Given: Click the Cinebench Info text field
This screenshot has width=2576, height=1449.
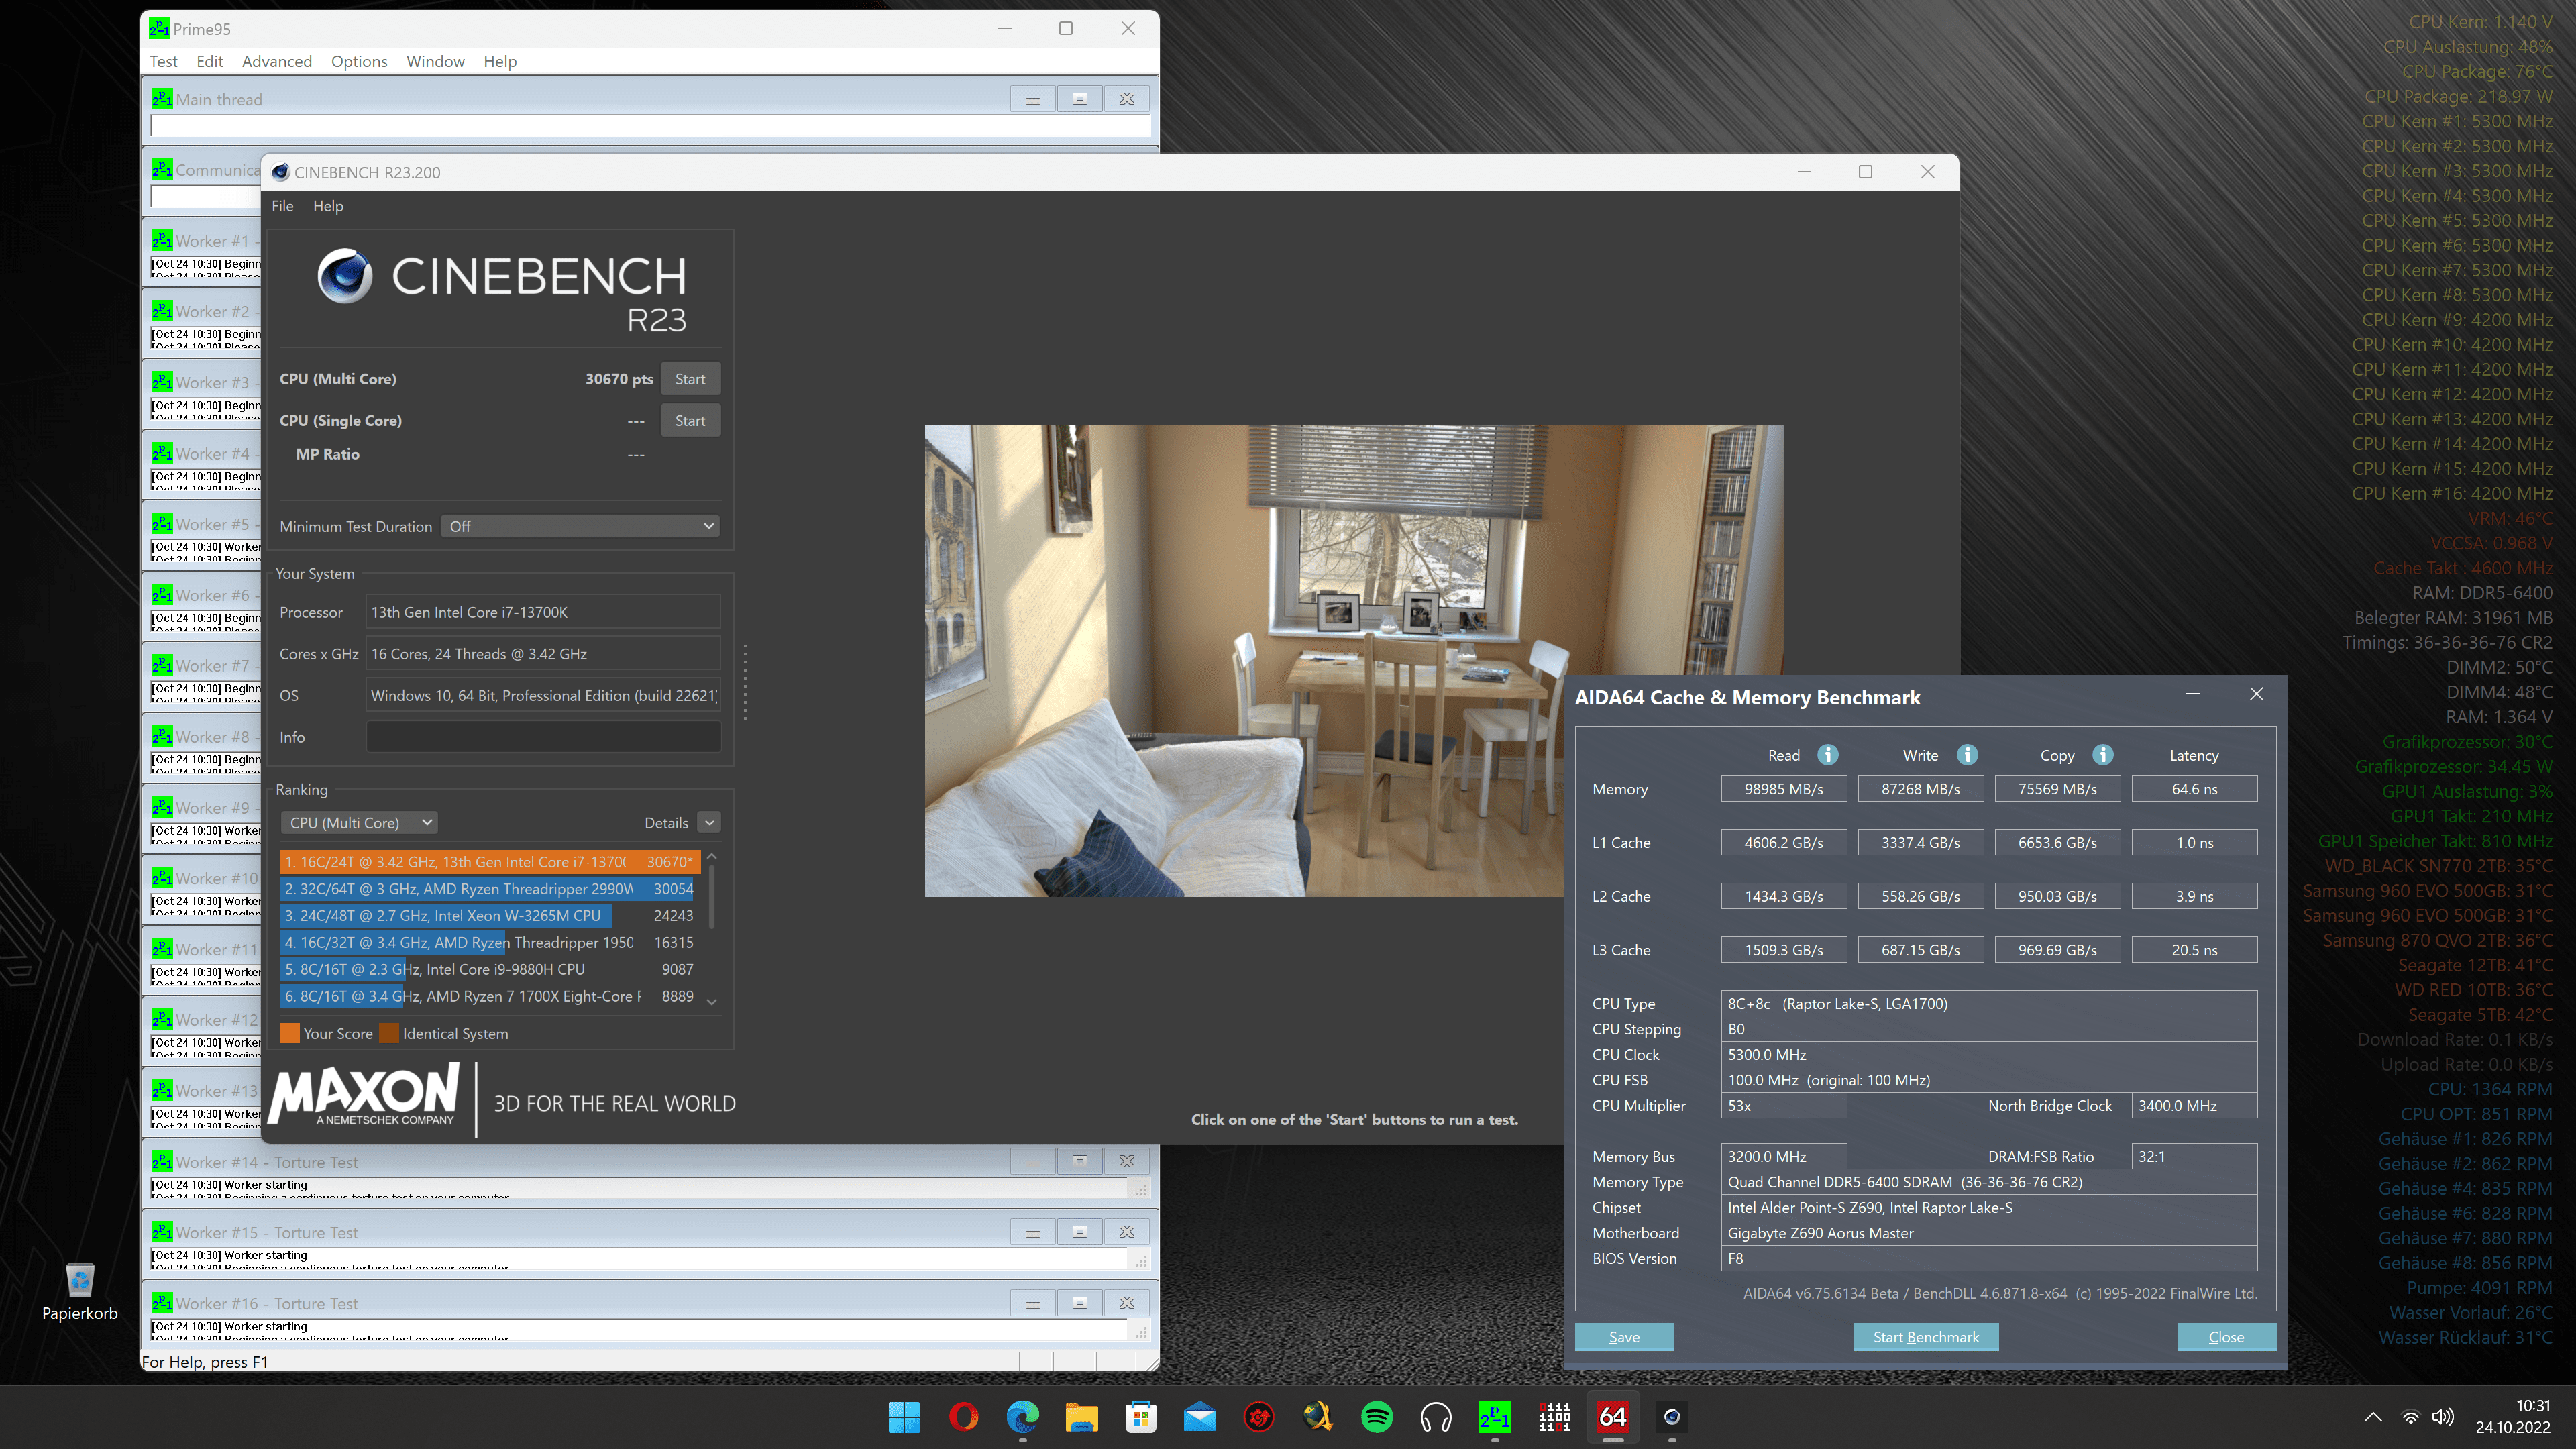Looking at the screenshot, I should 543,737.
